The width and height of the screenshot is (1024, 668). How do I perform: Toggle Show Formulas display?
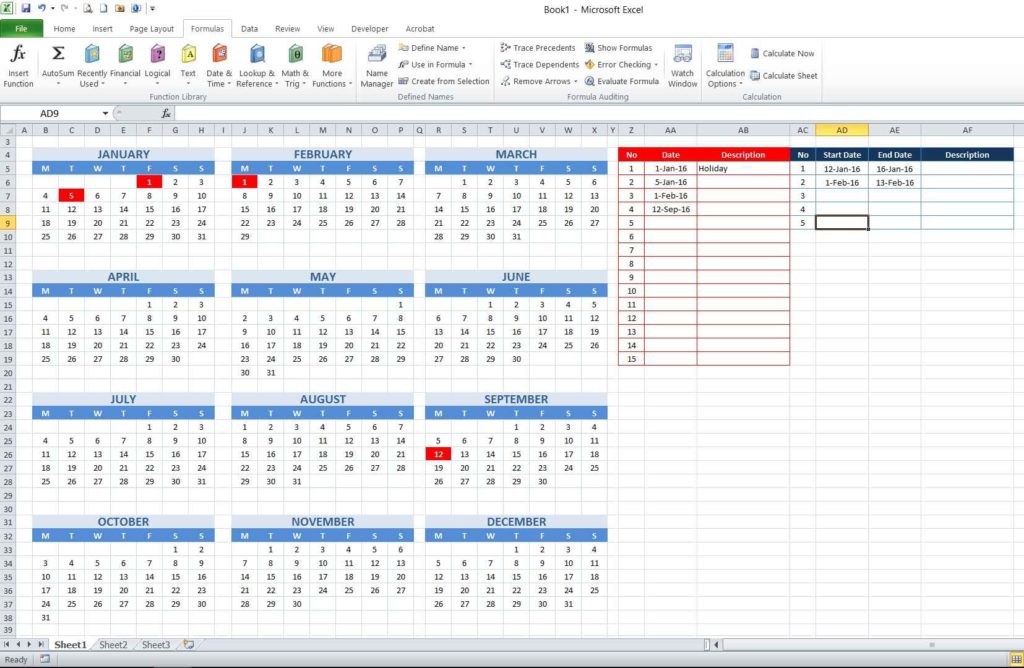620,47
